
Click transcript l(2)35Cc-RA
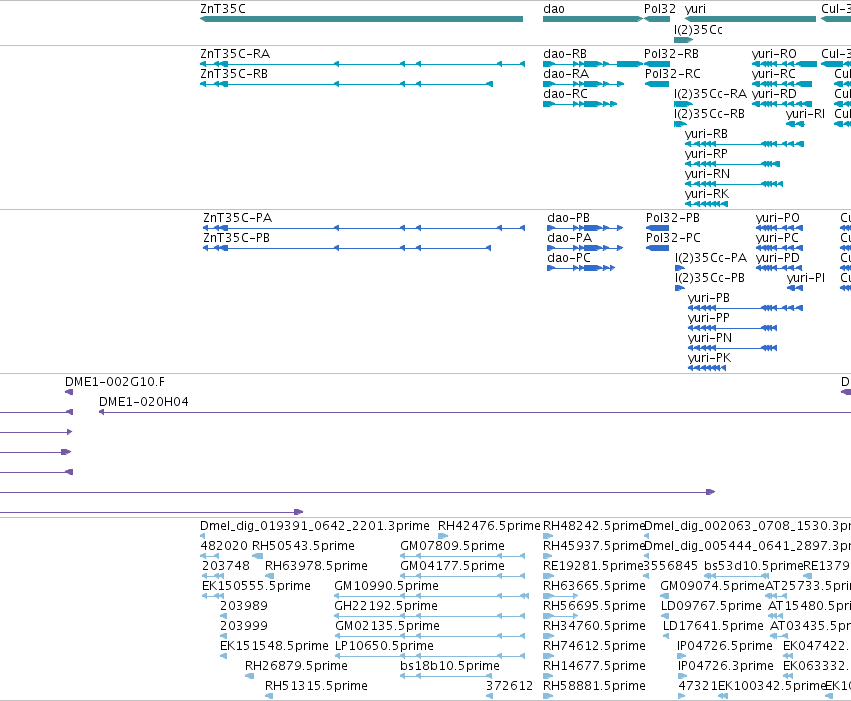tap(683, 104)
